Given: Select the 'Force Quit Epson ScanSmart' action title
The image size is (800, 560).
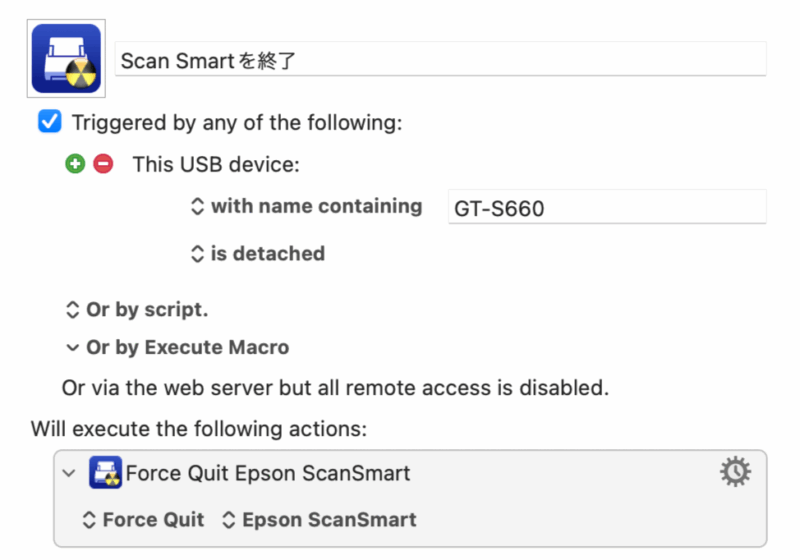Looking at the screenshot, I should click(268, 473).
